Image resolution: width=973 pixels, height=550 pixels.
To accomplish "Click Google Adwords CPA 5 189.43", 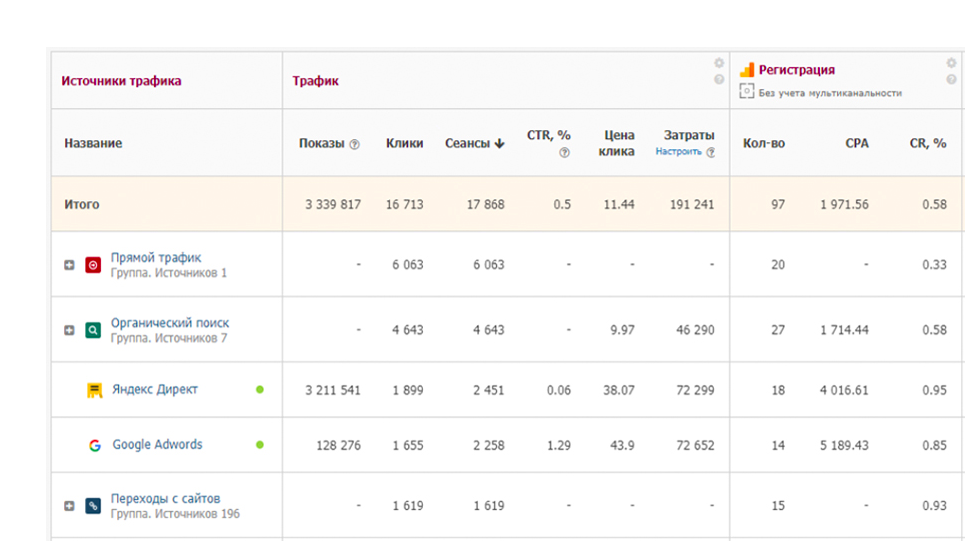I will pyautogui.click(x=844, y=446).
